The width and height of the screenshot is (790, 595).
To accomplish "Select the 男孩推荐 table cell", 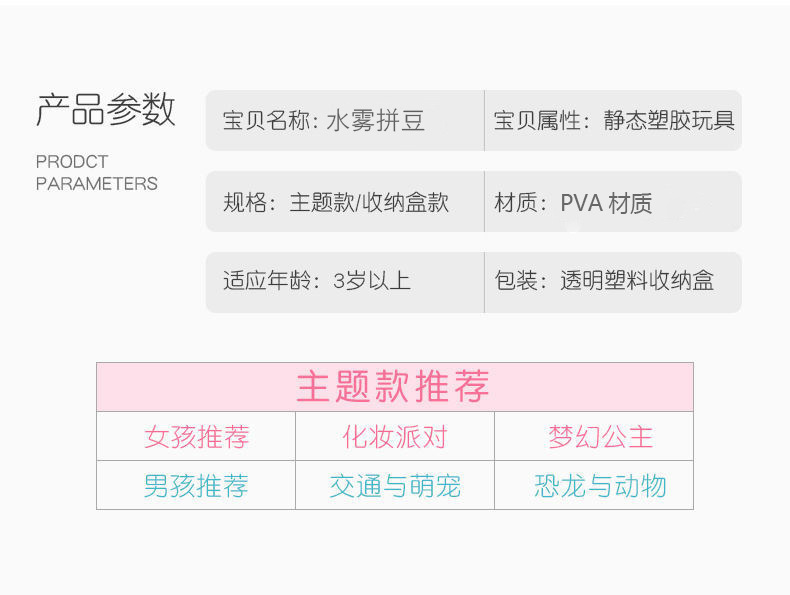I will 196,486.
